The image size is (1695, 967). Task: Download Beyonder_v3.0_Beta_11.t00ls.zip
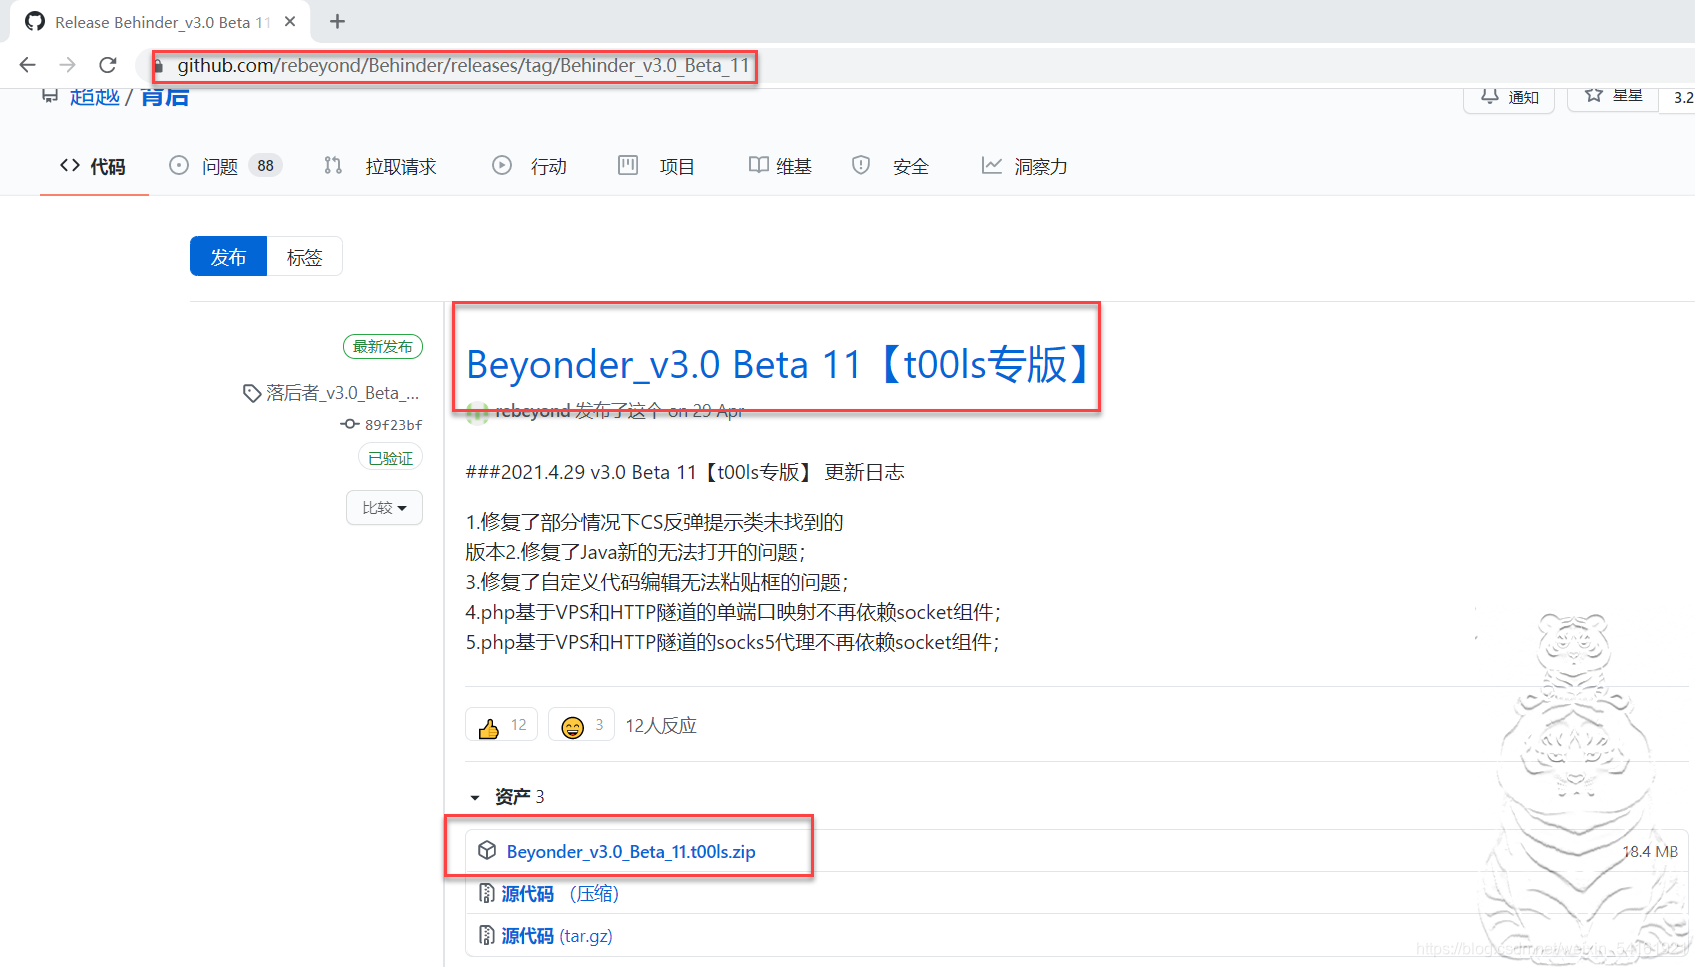(x=631, y=852)
